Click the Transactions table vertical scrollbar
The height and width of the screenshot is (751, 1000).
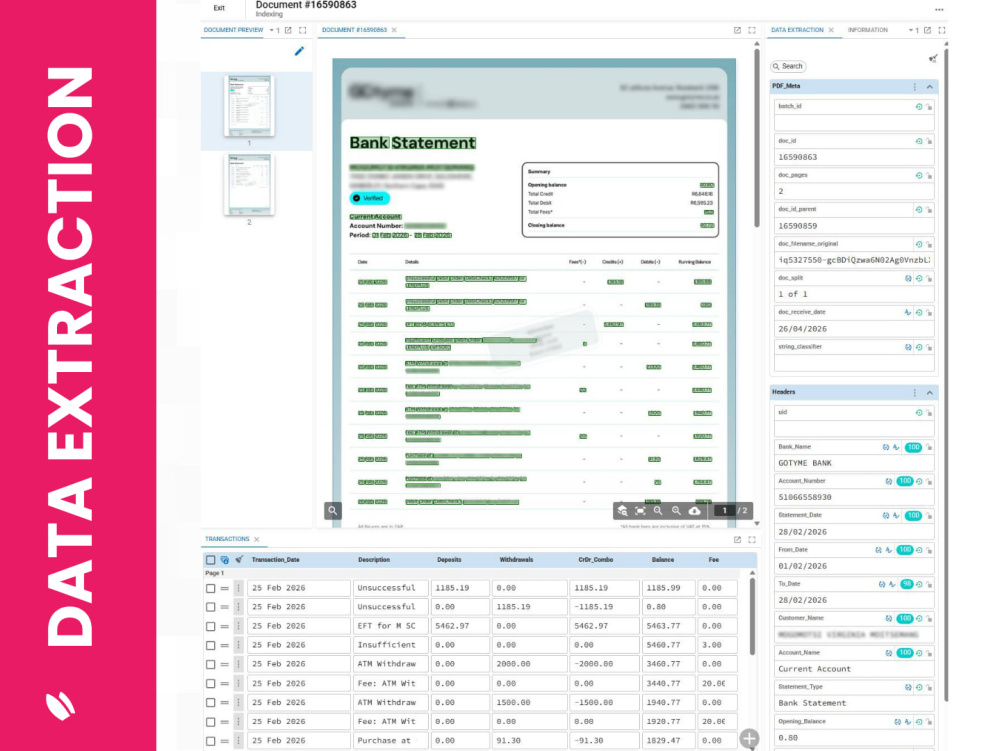coord(753,616)
